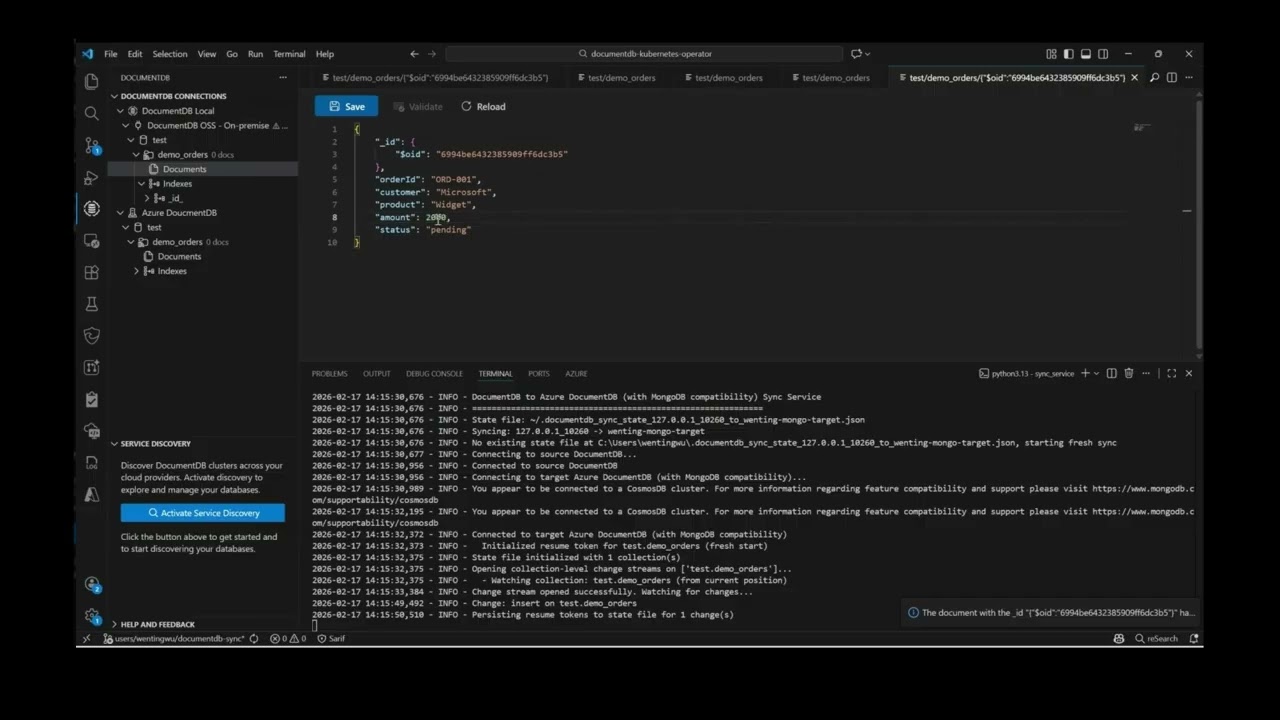Open editor More Actions ellipsis

1188,77
